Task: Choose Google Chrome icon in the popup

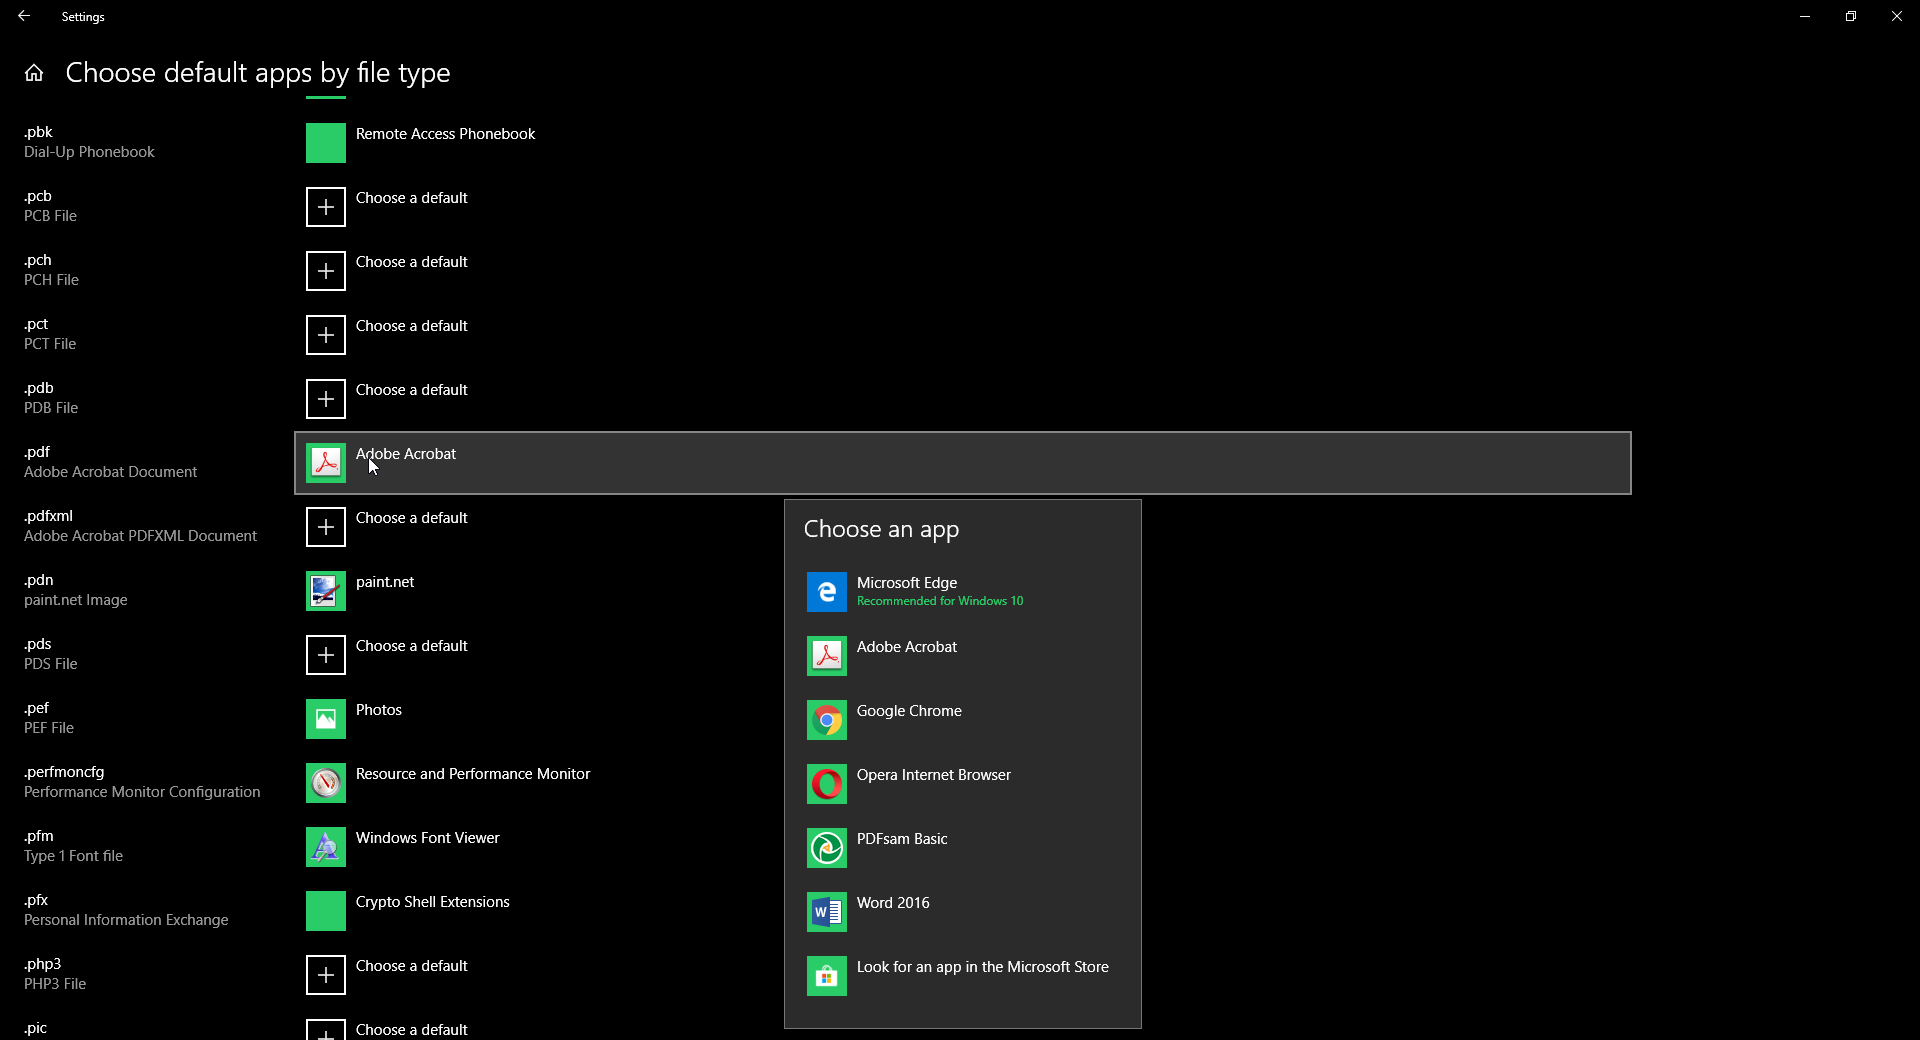Action: pyautogui.click(x=826, y=720)
